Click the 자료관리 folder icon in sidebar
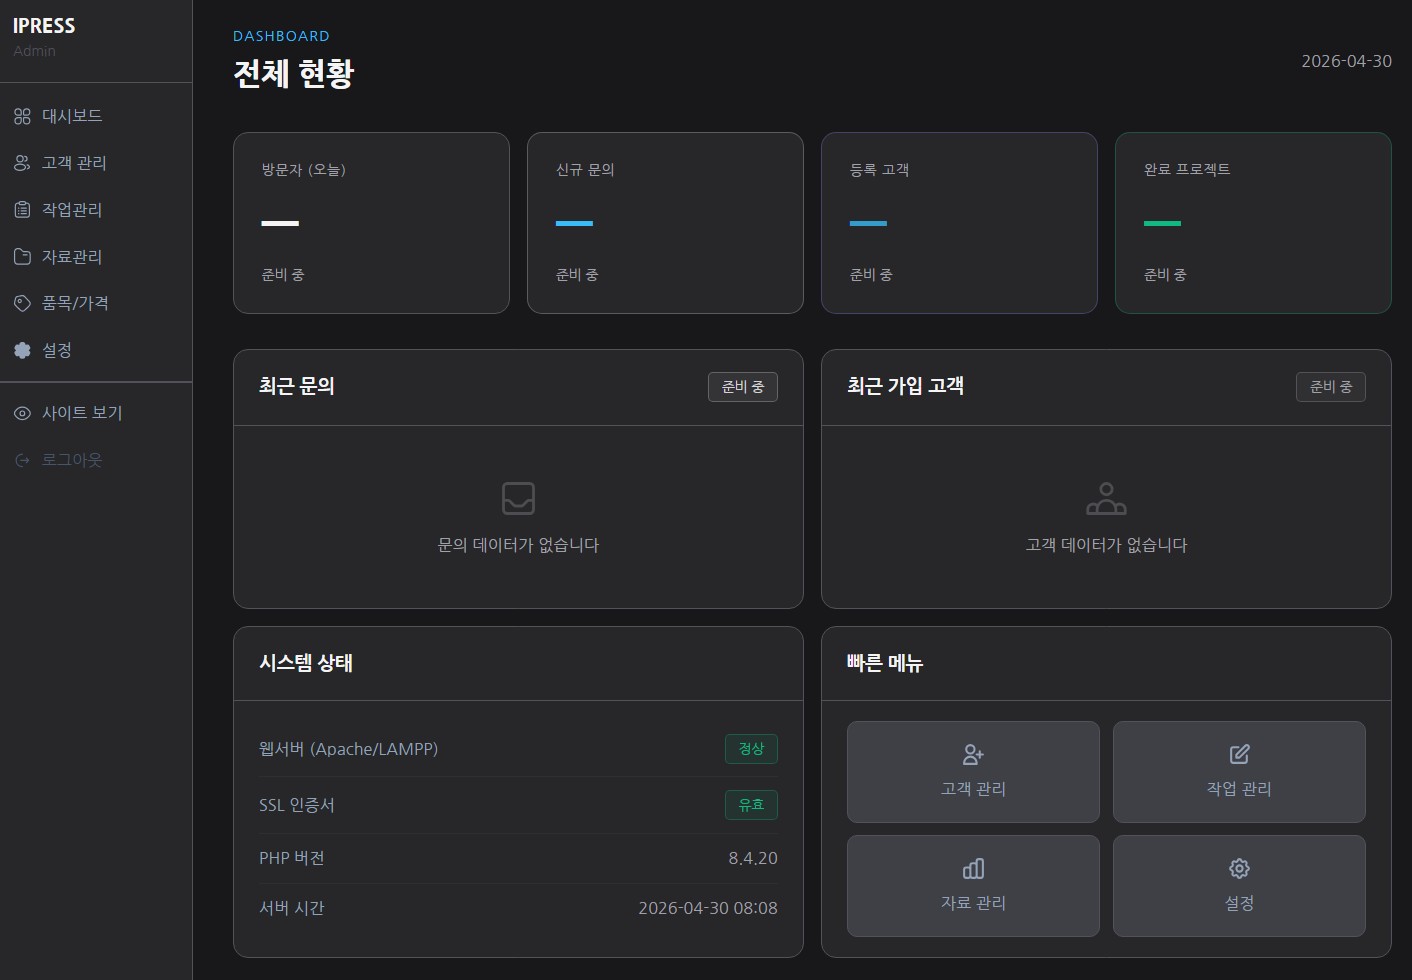The width and height of the screenshot is (1412, 980). point(22,257)
